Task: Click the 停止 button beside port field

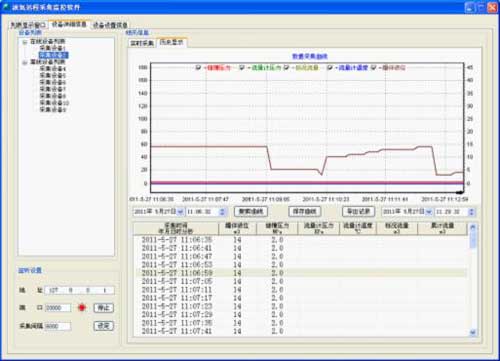Action: [104, 308]
